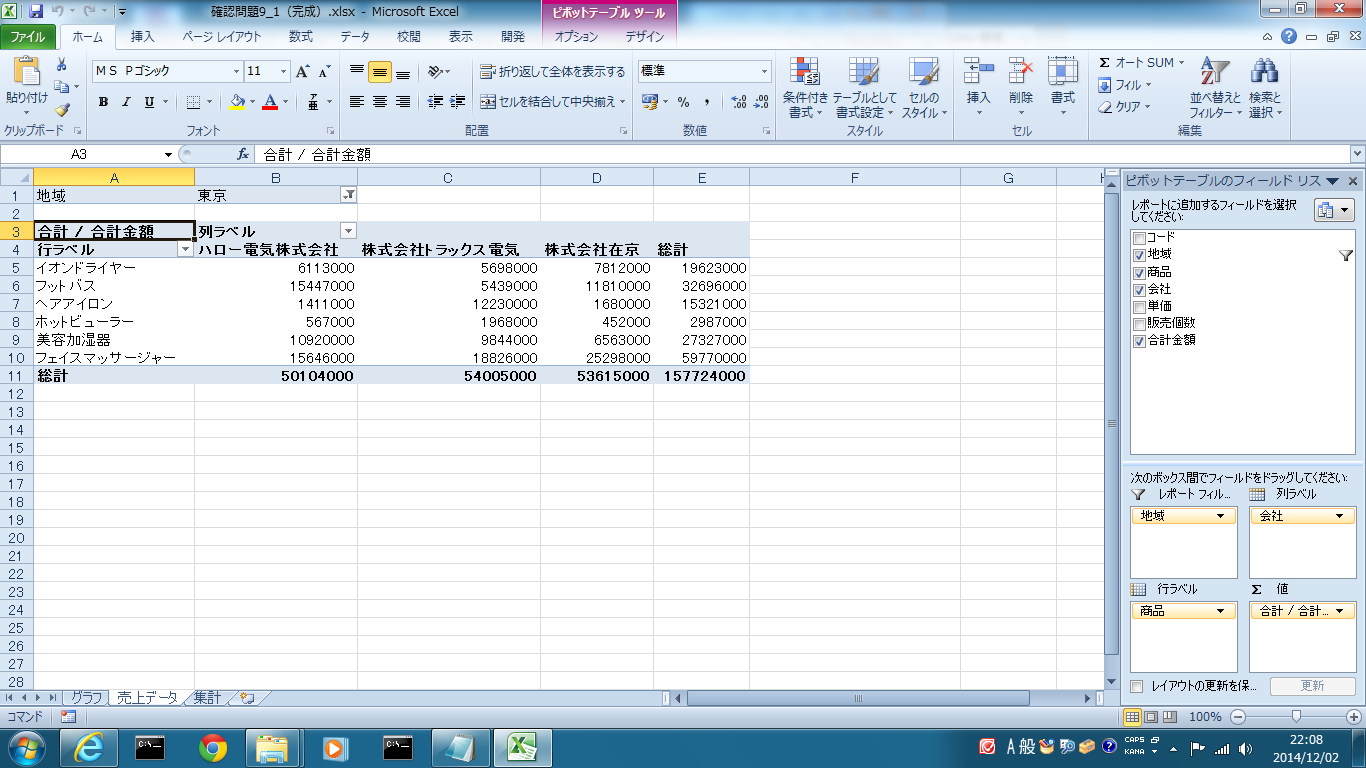Click the align left icon
The height and width of the screenshot is (768, 1366).
357,102
